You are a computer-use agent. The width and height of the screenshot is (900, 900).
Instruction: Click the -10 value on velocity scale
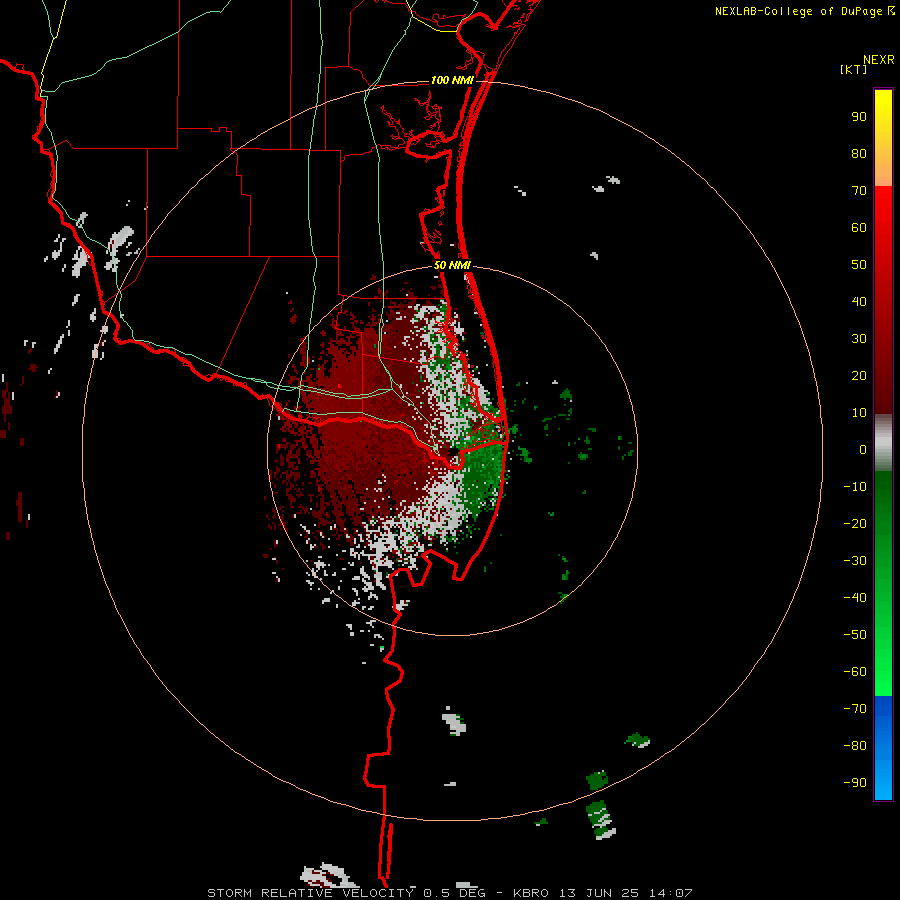click(x=855, y=487)
